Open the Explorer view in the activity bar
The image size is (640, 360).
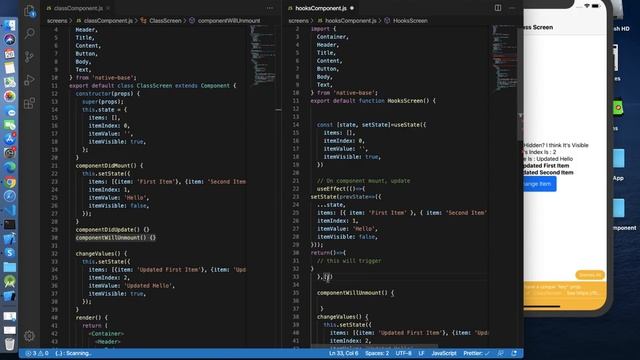point(29,11)
